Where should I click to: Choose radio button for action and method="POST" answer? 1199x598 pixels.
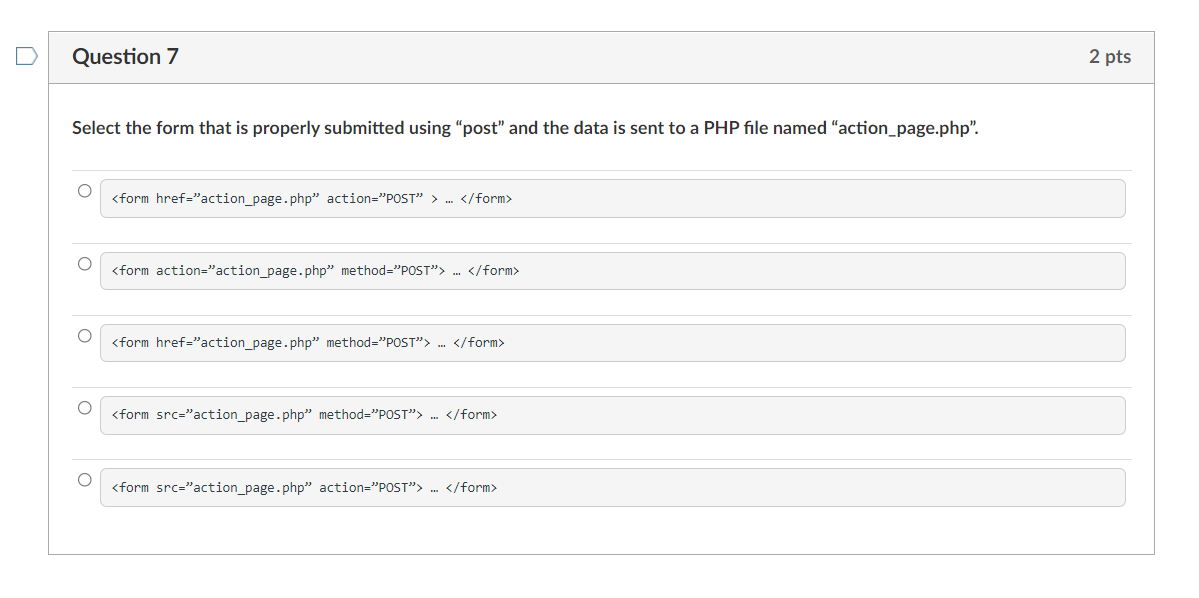[x=85, y=263]
